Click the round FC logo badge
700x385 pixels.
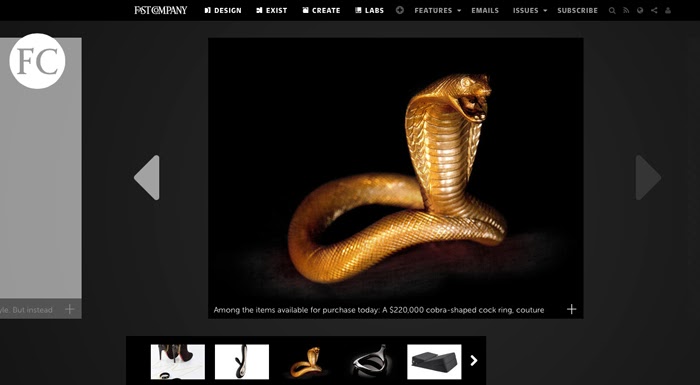pyautogui.click(x=37, y=61)
